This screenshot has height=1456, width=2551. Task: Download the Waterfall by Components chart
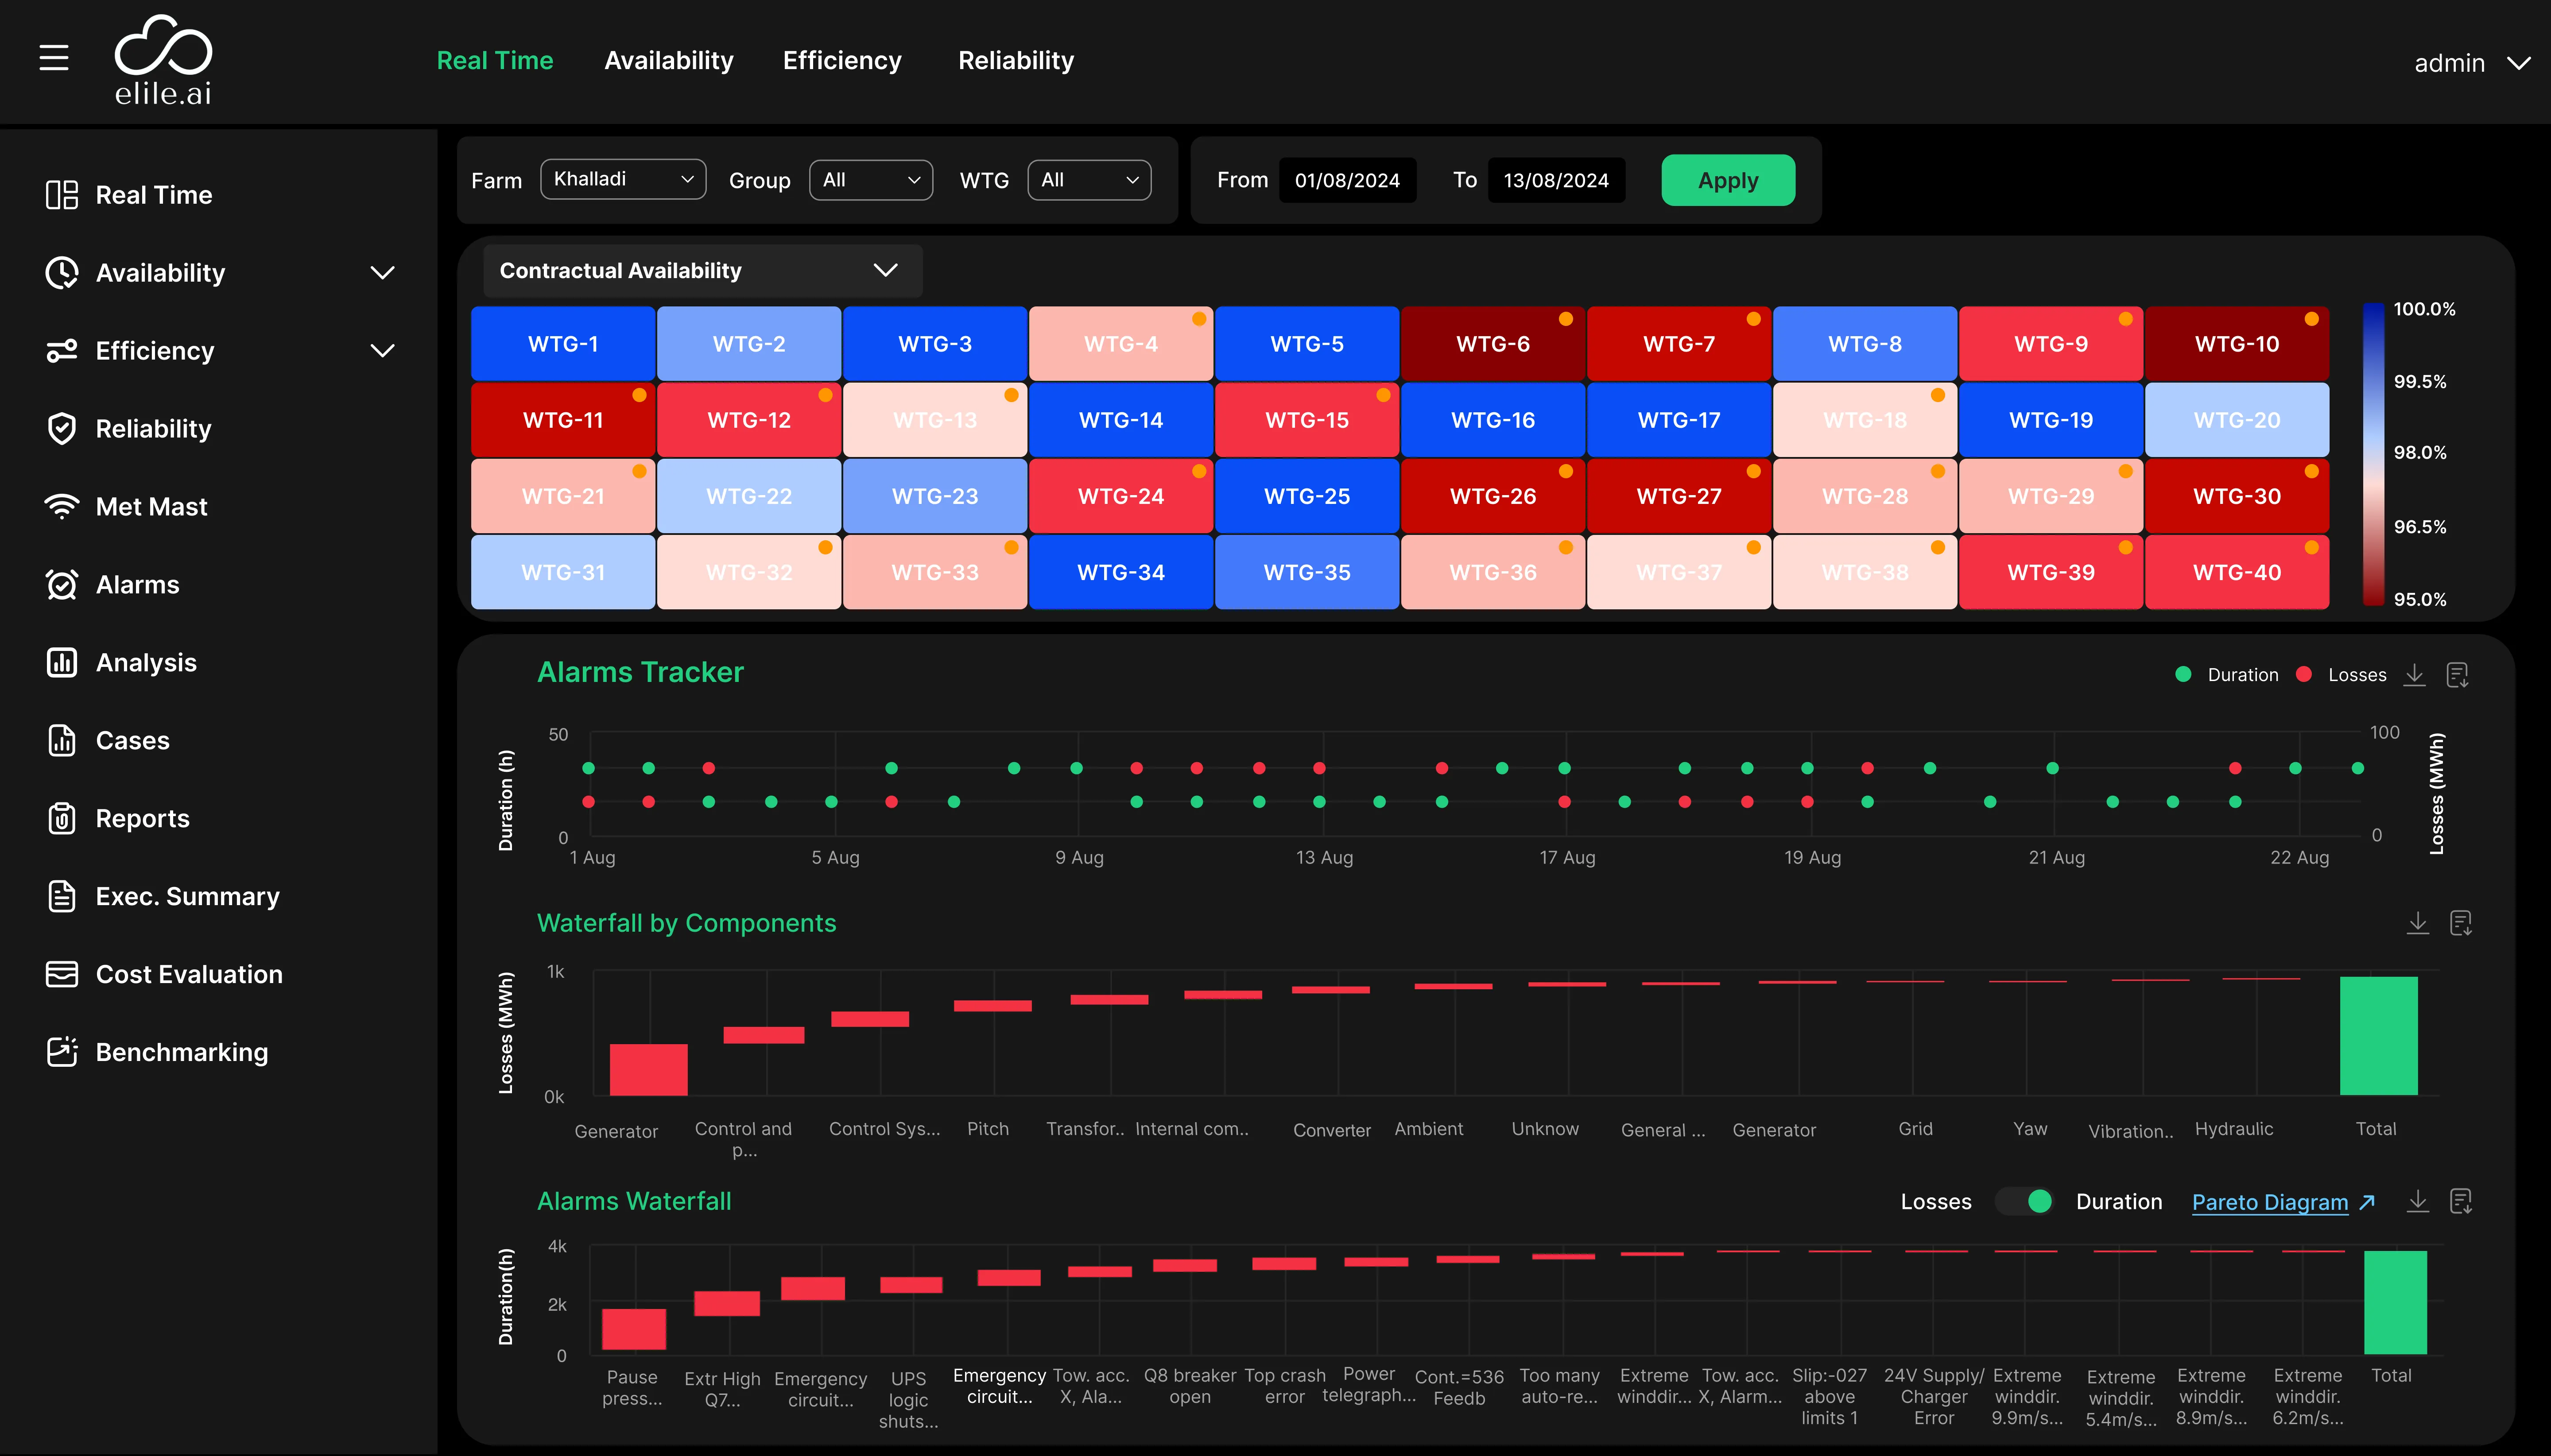click(2418, 923)
